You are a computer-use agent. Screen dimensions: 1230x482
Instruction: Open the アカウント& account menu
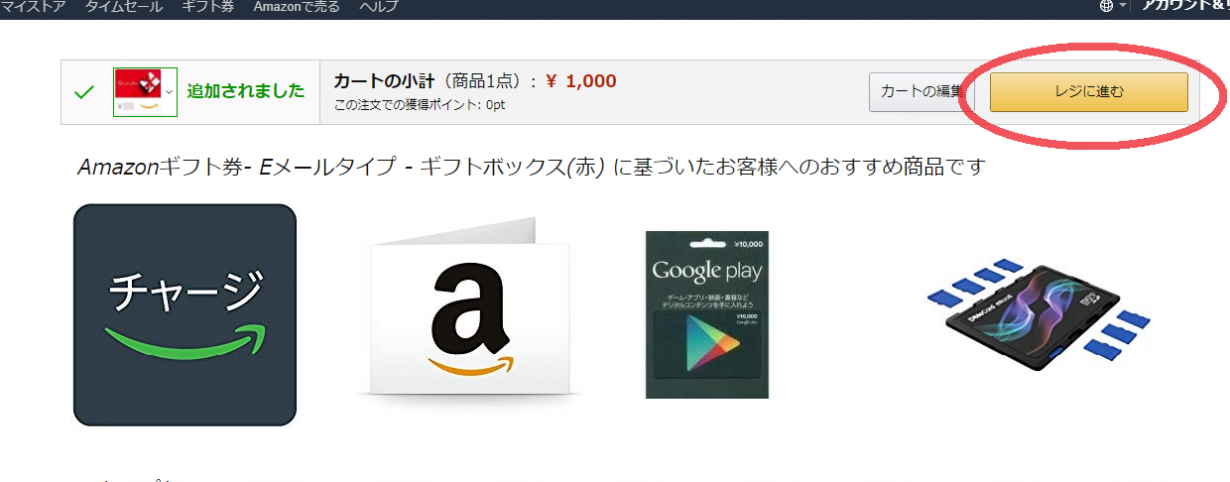tap(1186, 6)
